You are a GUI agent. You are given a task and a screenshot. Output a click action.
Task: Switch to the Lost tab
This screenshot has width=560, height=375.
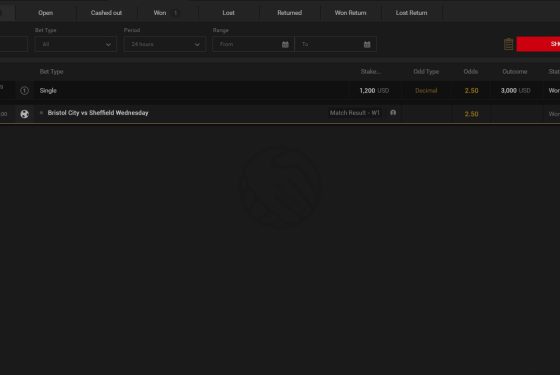(228, 13)
